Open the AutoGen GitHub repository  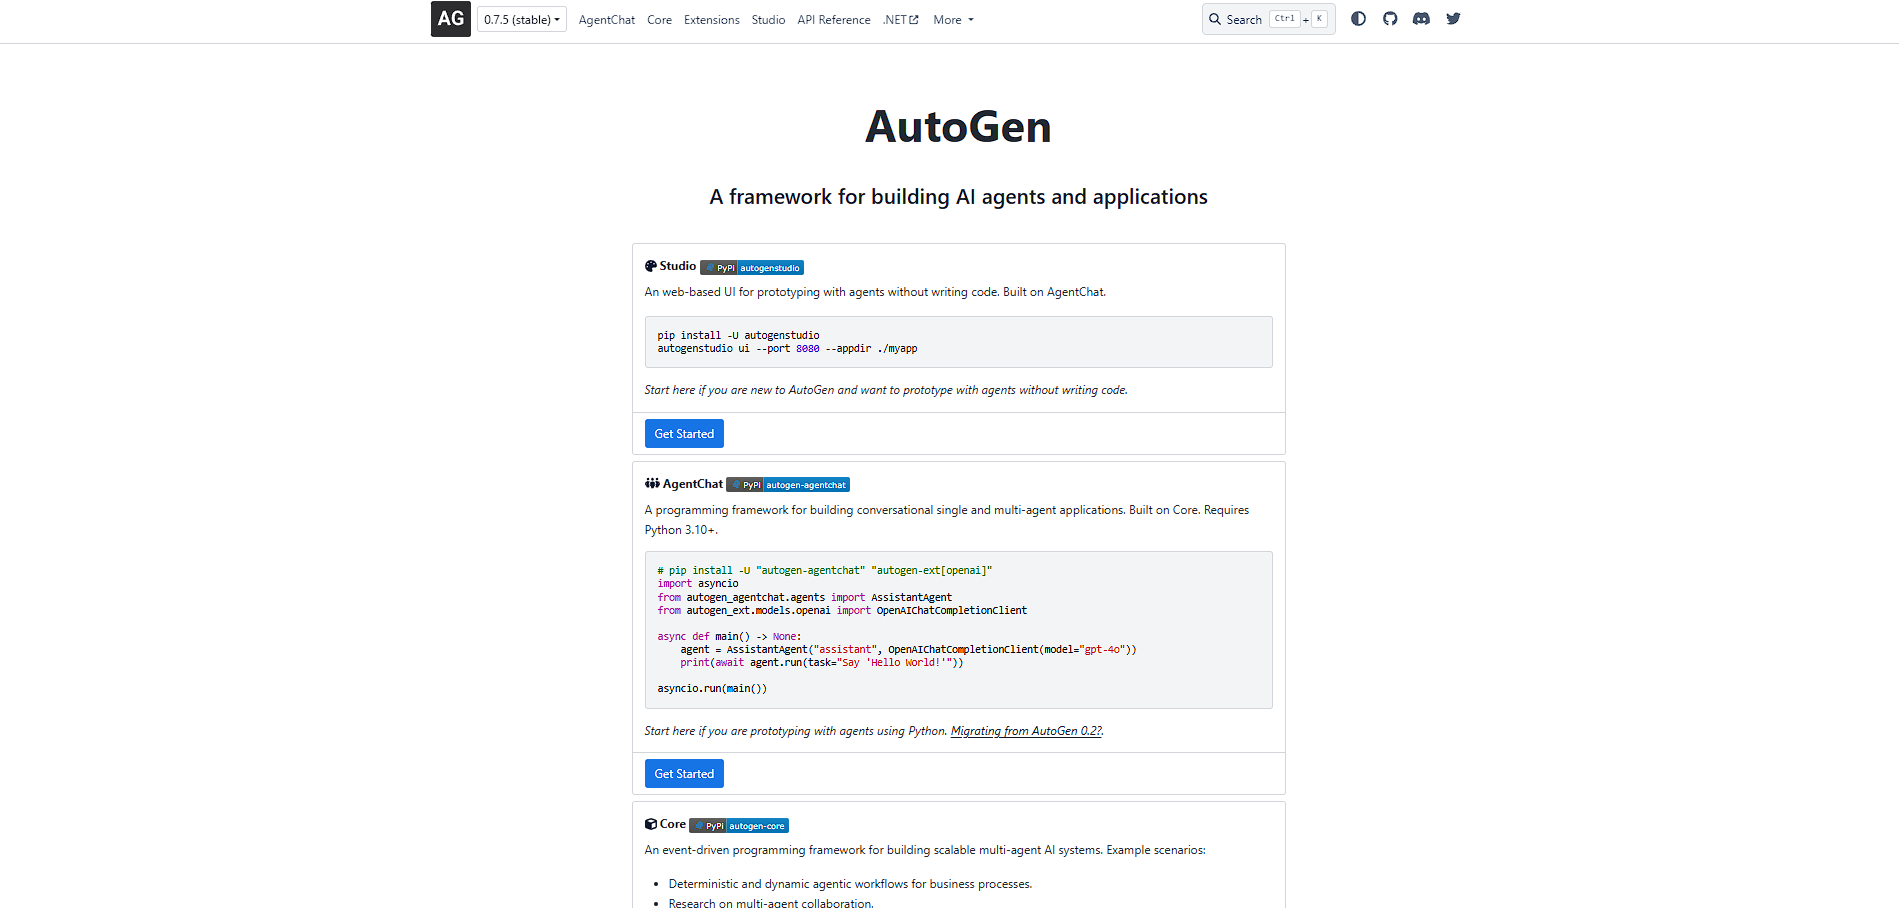[1390, 18]
